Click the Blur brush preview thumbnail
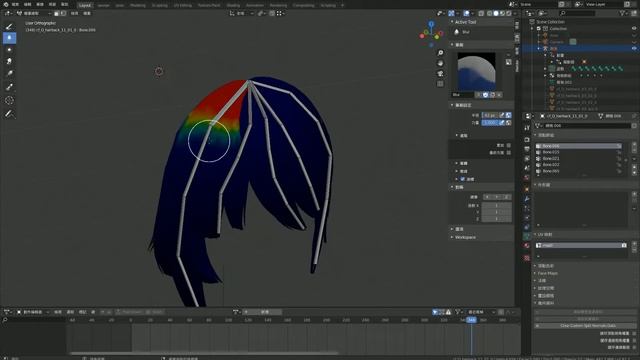 click(x=476, y=71)
